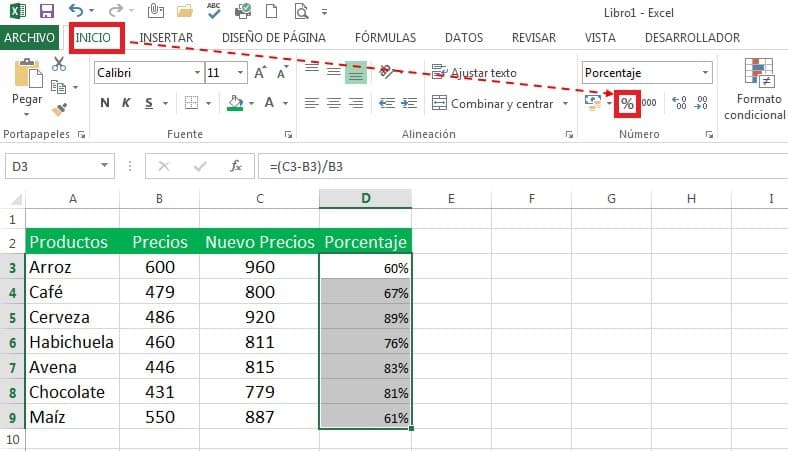This screenshot has width=788, height=451.
Task: Open the FÓRMULAS ribbon tab
Action: [385, 38]
